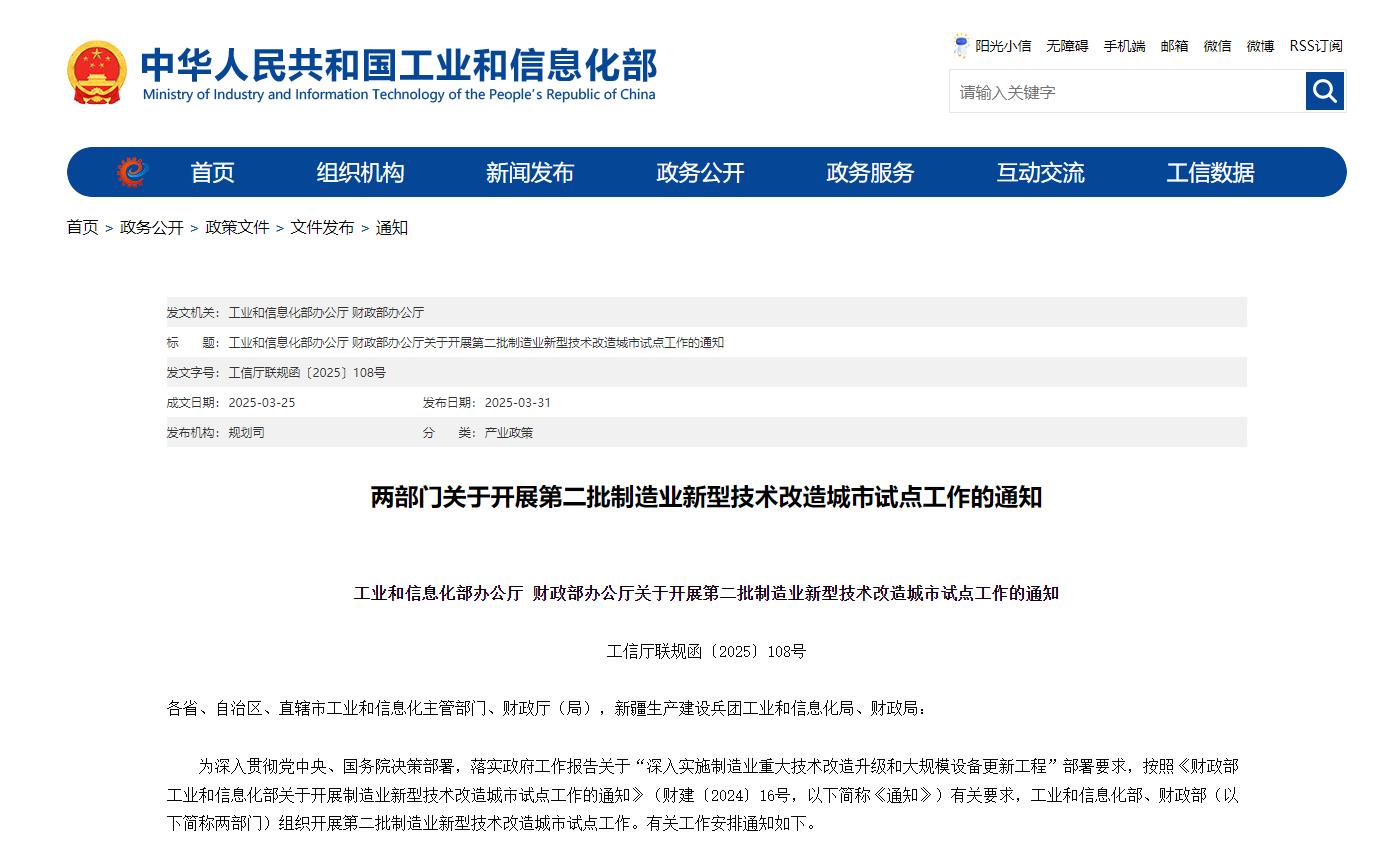Open the 政务服务 menu item
The image size is (1387, 858).
point(870,173)
